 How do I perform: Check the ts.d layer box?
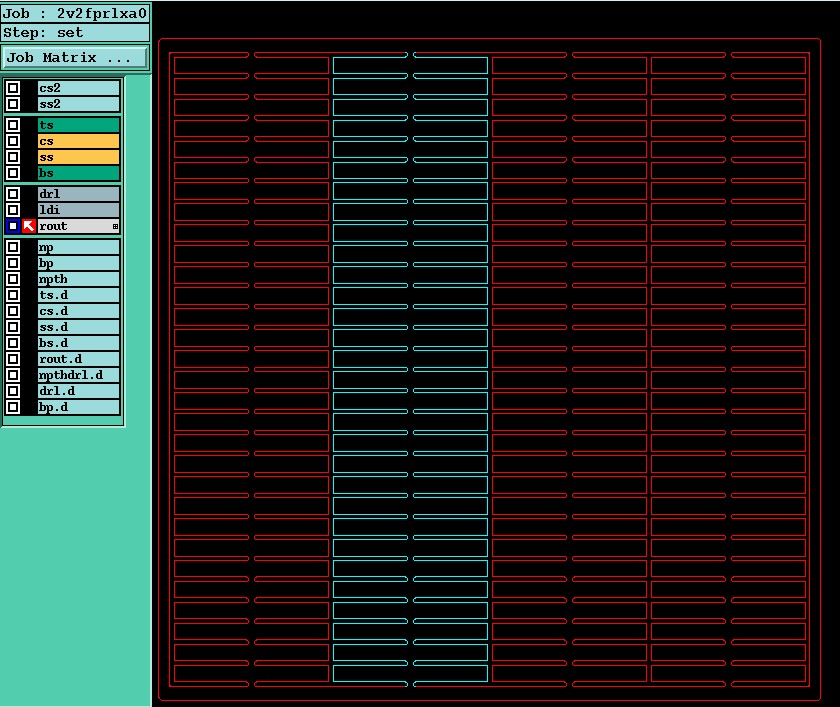pos(13,295)
